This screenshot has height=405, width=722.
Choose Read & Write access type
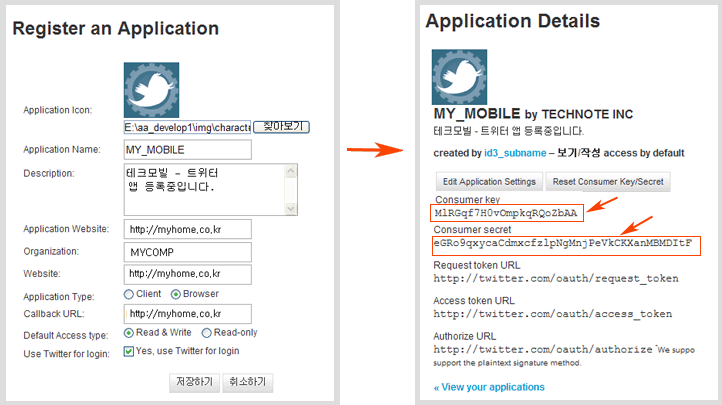(x=129, y=332)
